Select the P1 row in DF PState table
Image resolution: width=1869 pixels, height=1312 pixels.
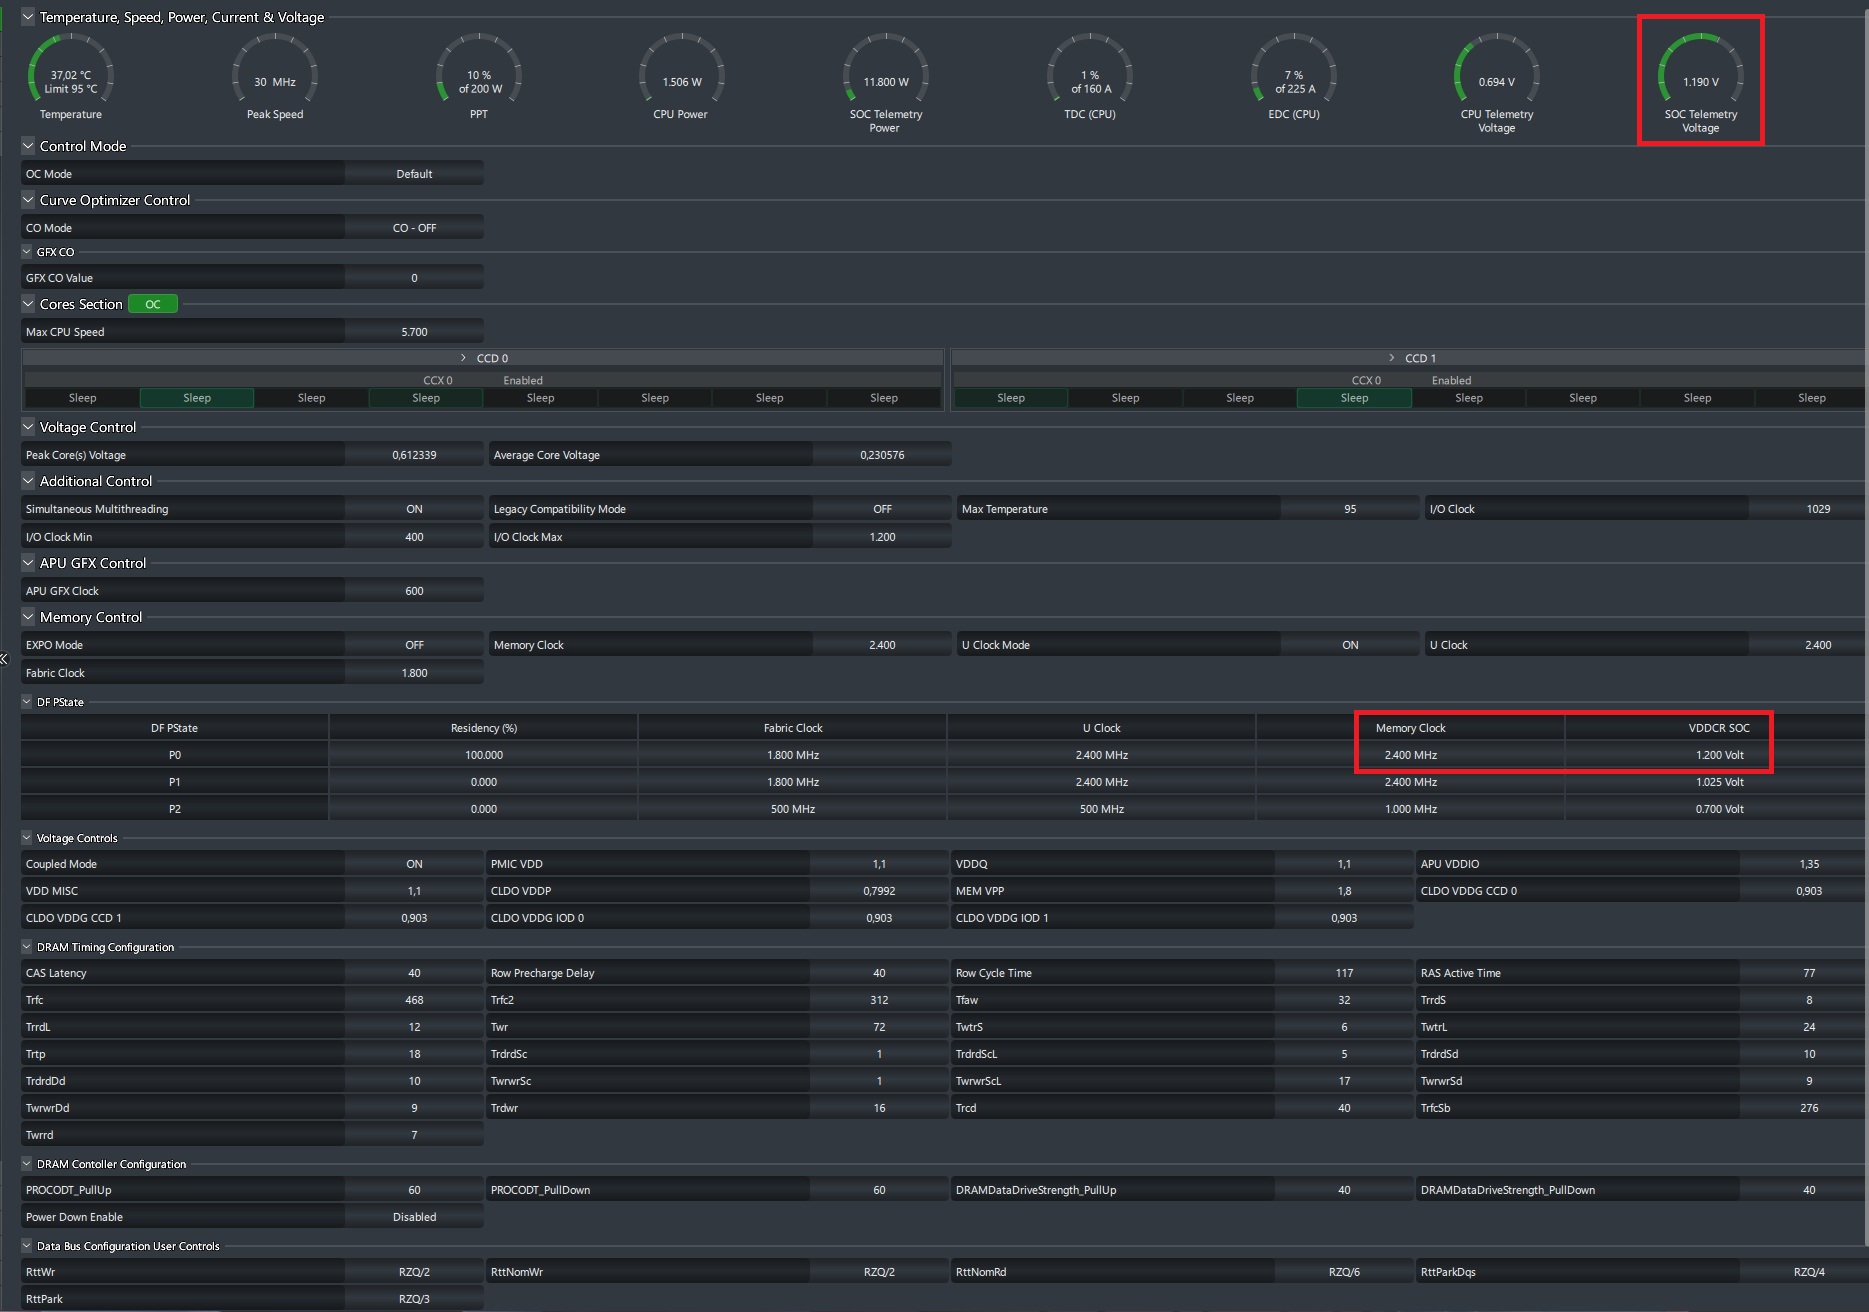pyautogui.click(x=943, y=782)
